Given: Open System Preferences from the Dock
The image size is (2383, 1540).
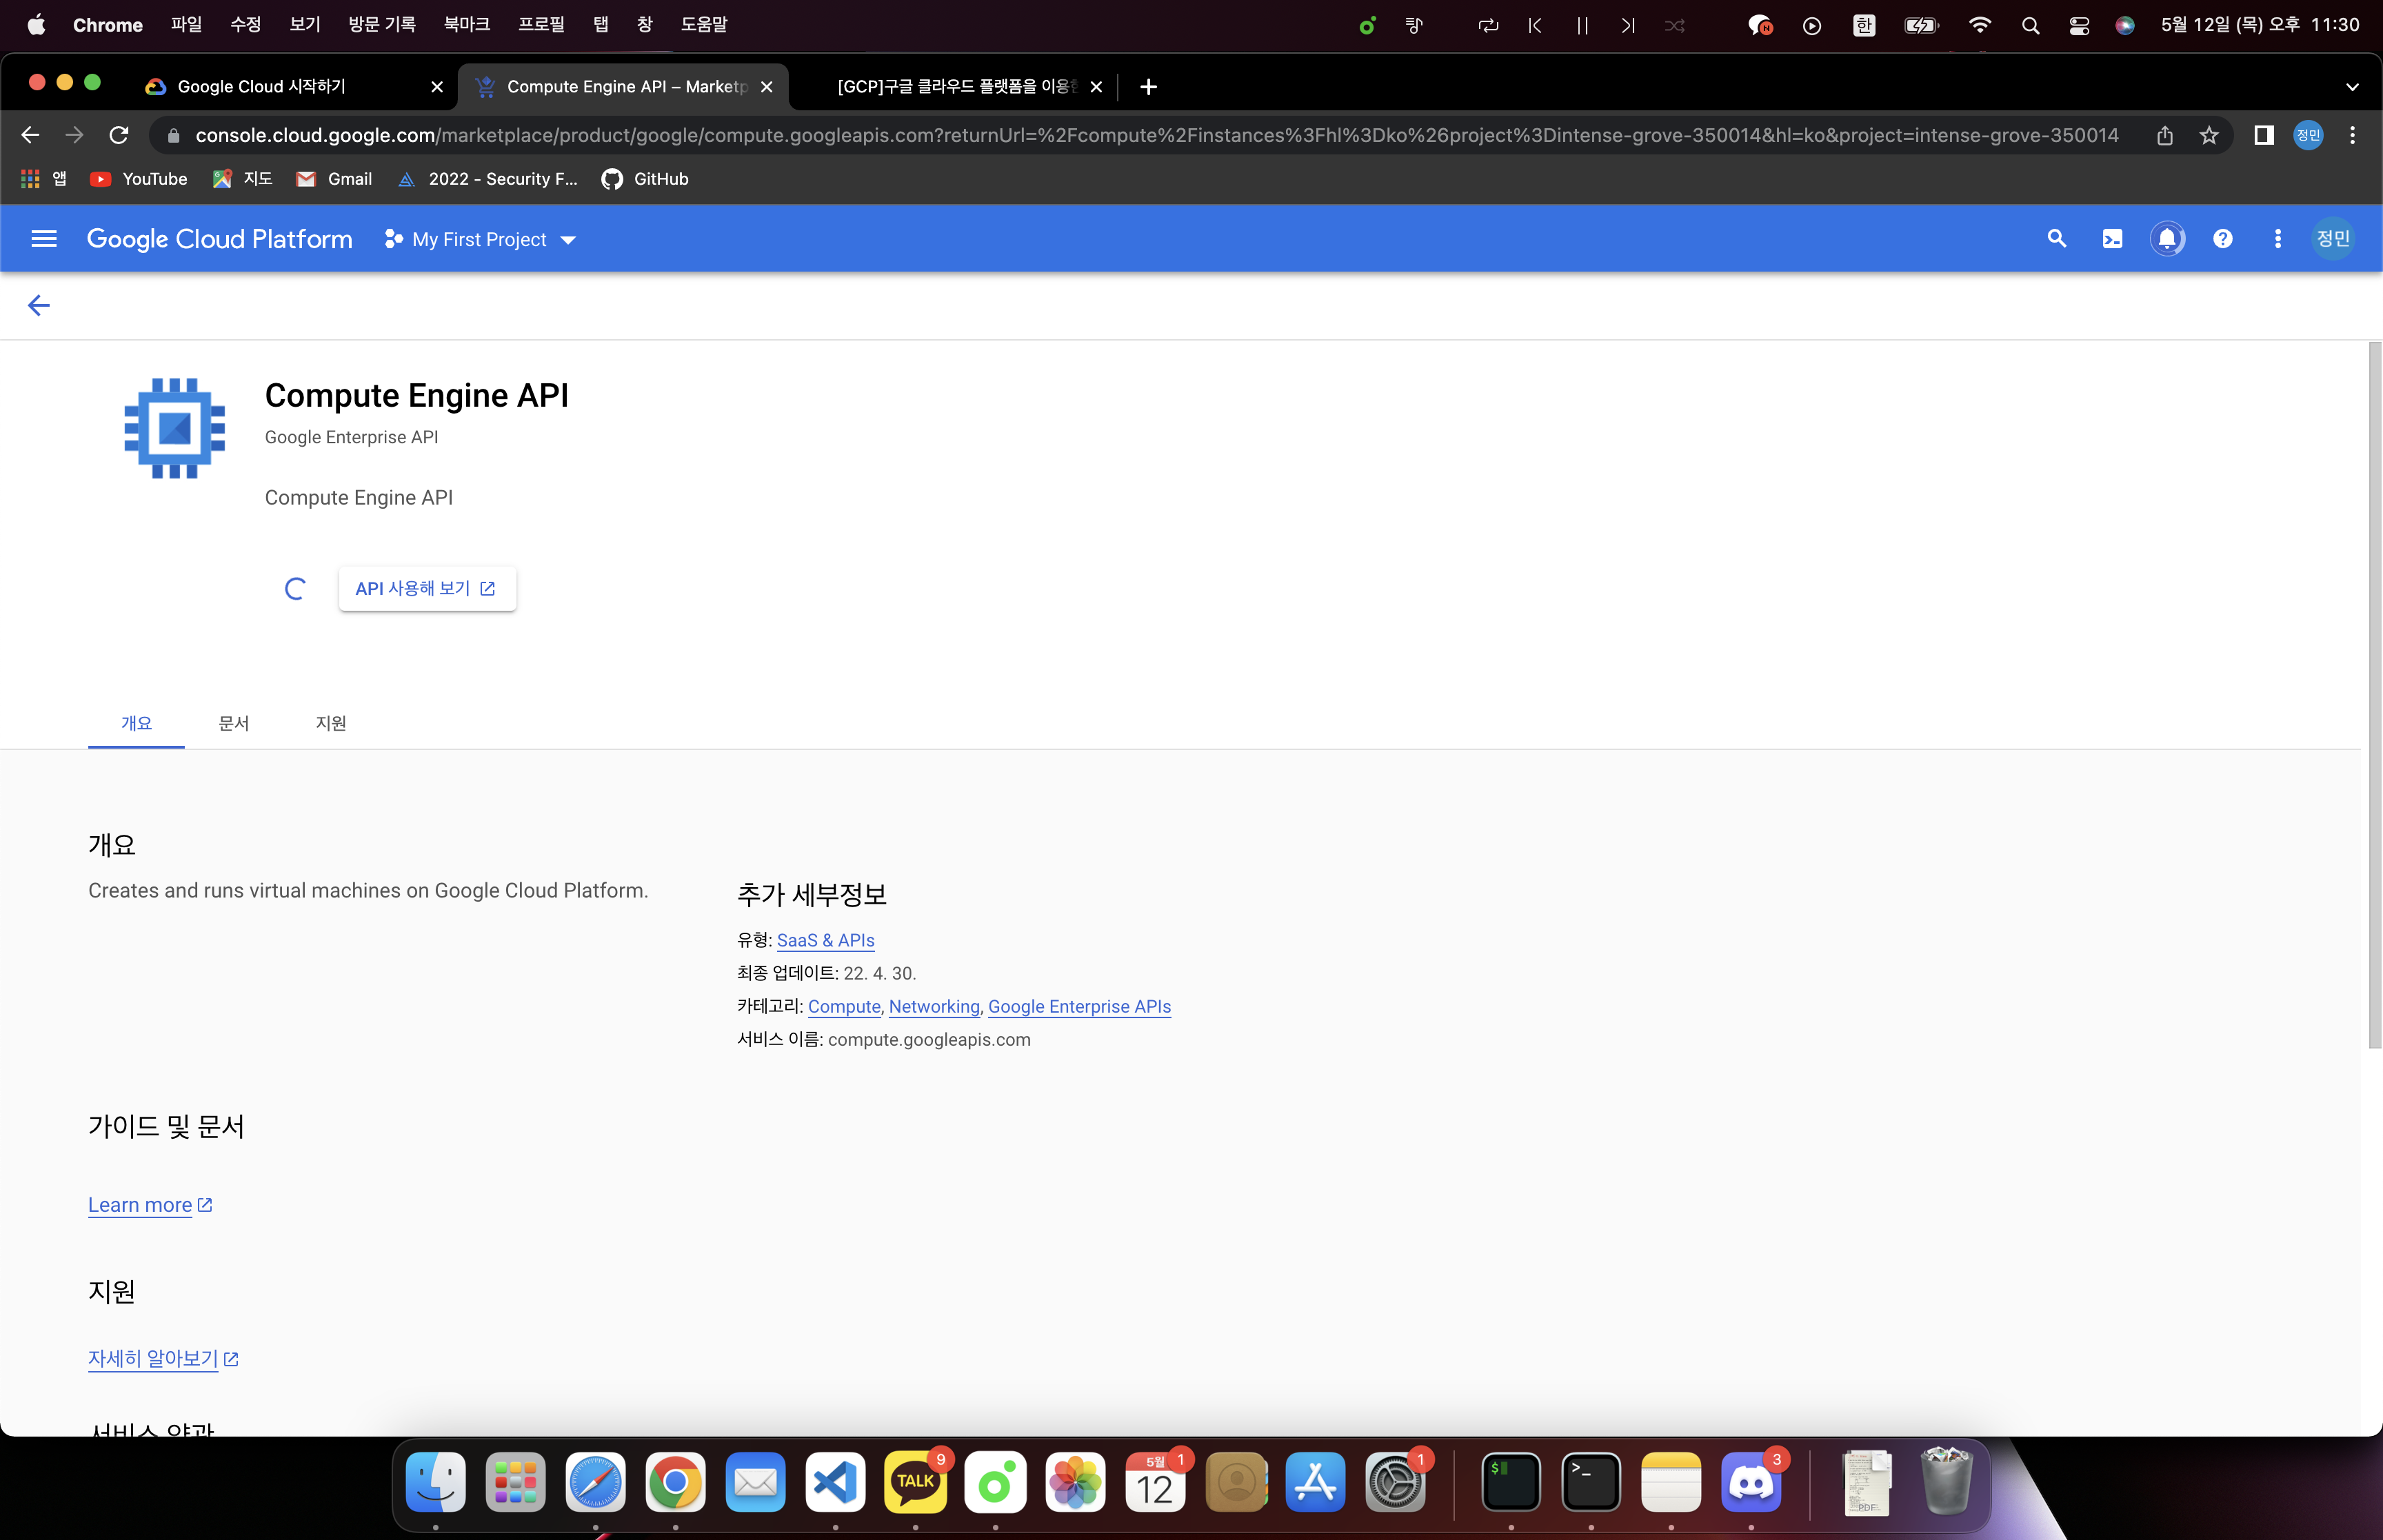Looking at the screenshot, I should pyautogui.click(x=1395, y=1482).
